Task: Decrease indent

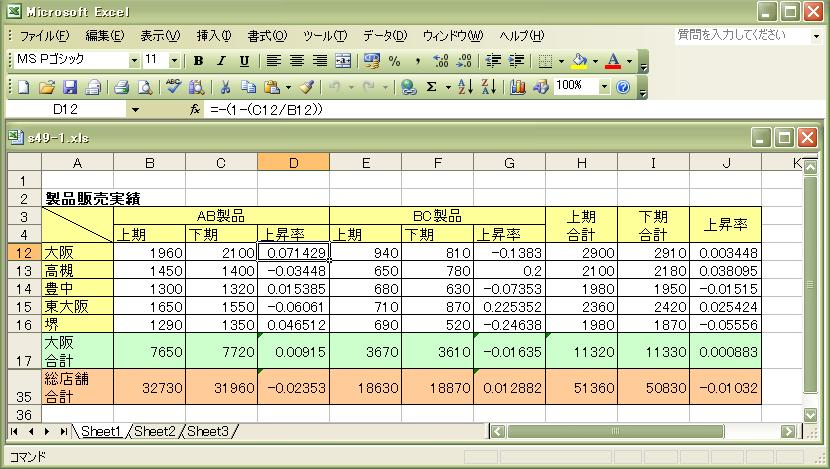Action: point(493,61)
